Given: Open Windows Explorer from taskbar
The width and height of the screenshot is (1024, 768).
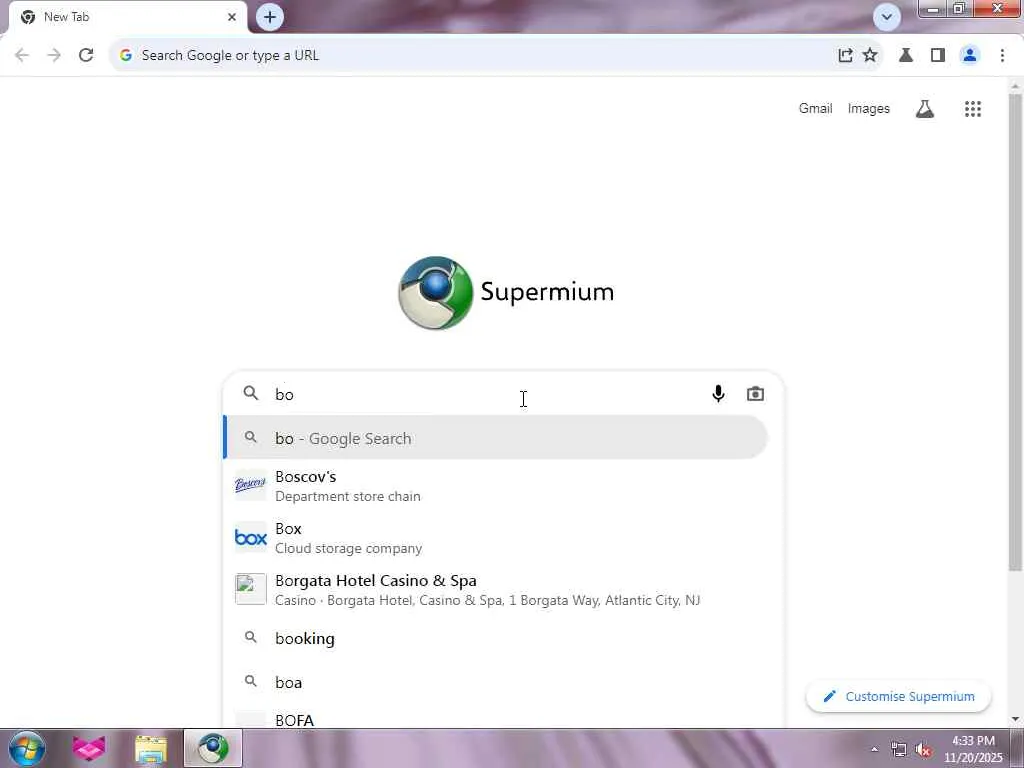Looking at the screenshot, I should 151,748.
